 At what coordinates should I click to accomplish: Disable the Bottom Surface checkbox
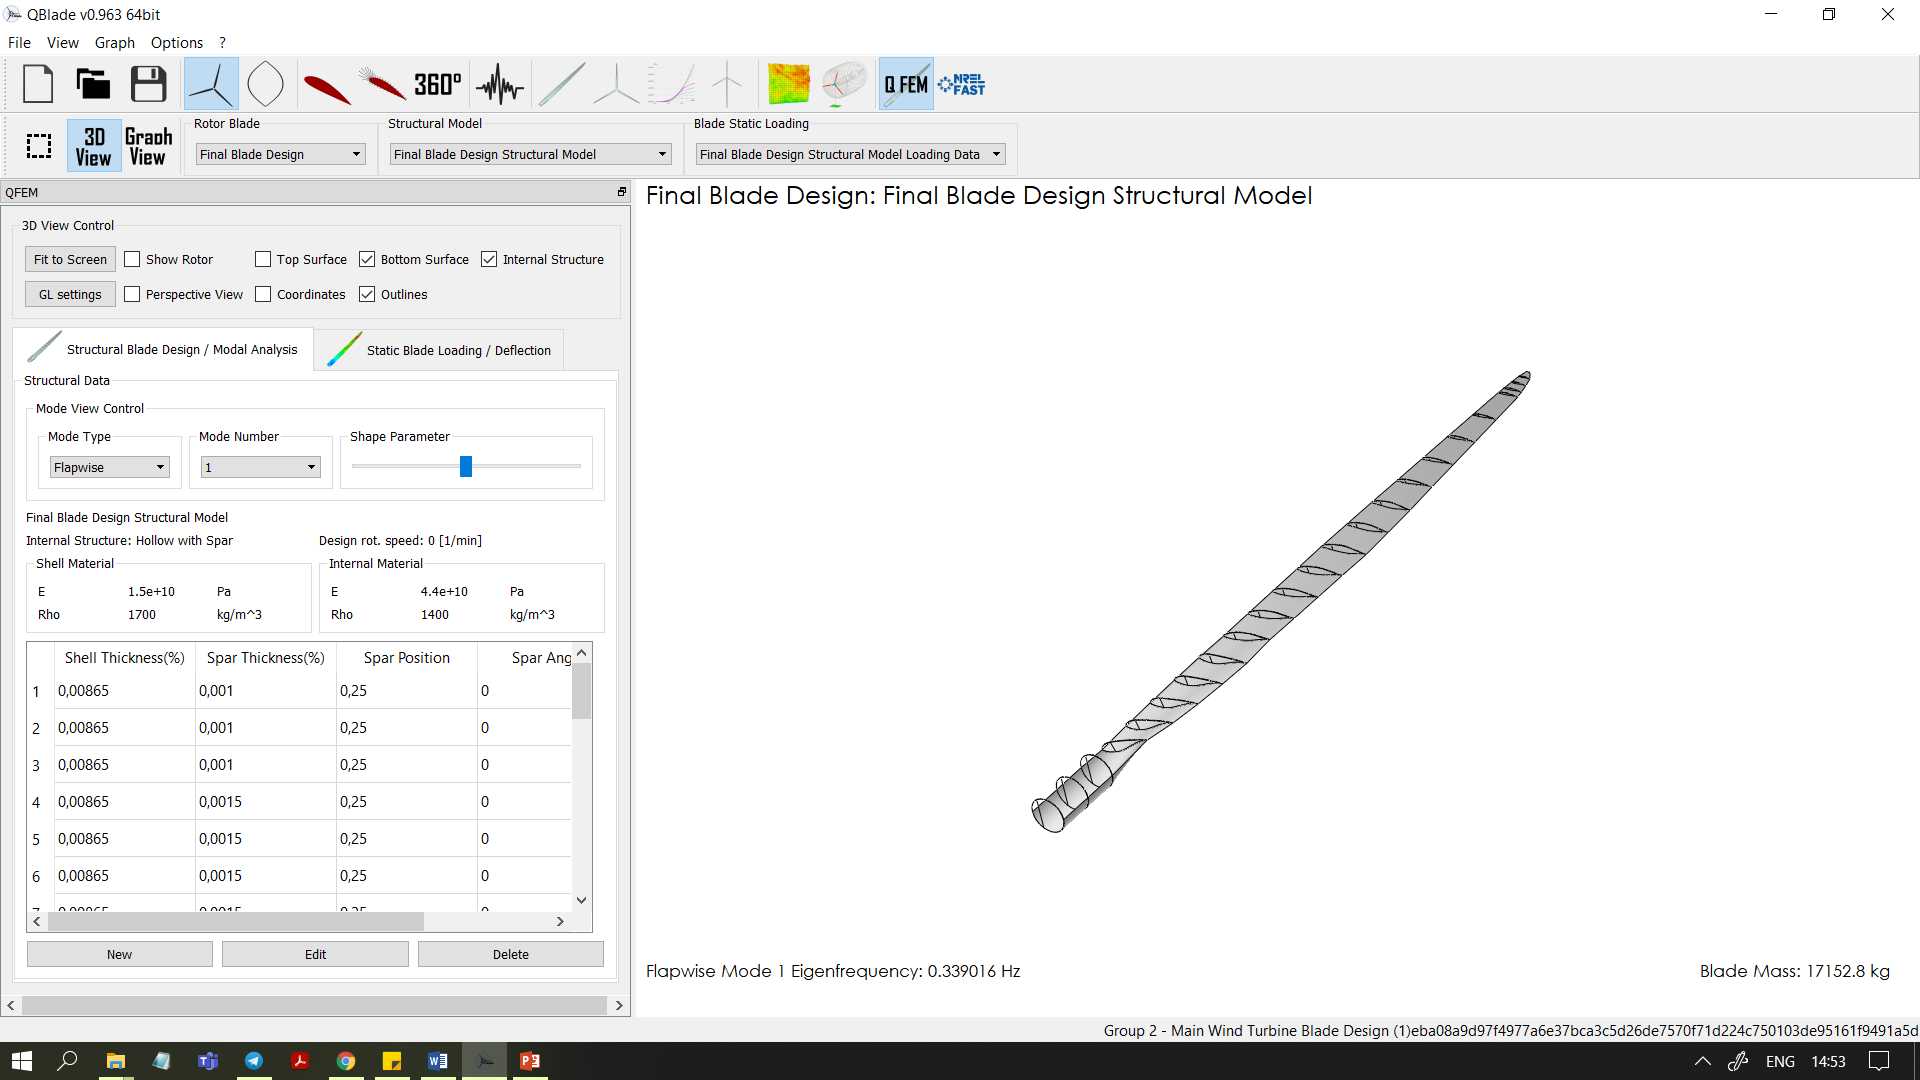coord(367,259)
